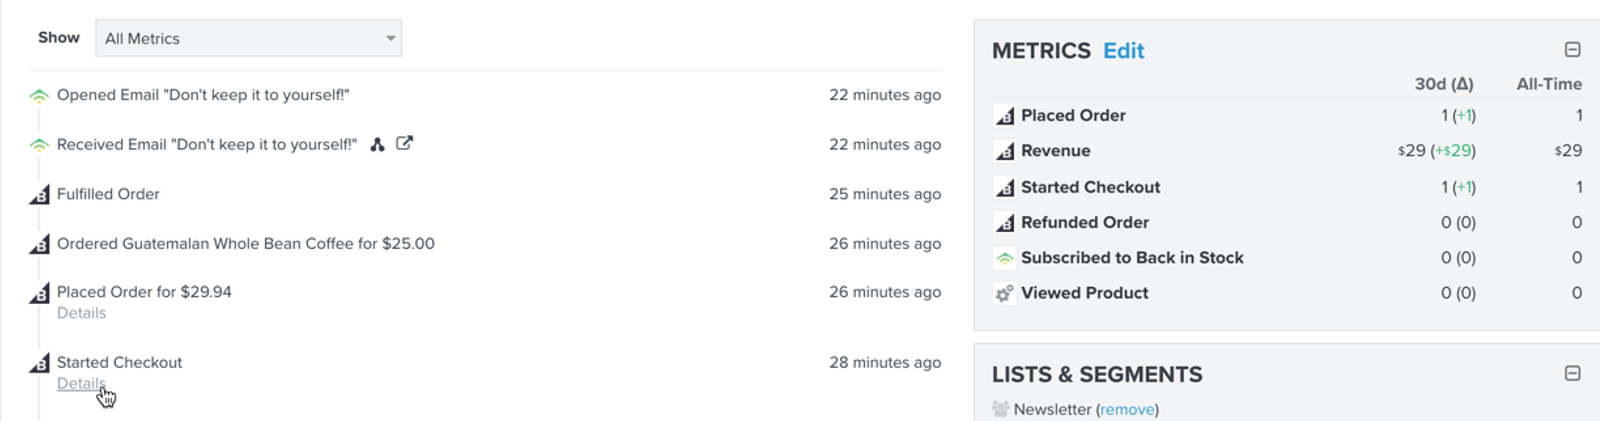
Task: Click the Klaviyo icon beside Opened Email event
Action: pyautogui.click(x=39, y=96)
